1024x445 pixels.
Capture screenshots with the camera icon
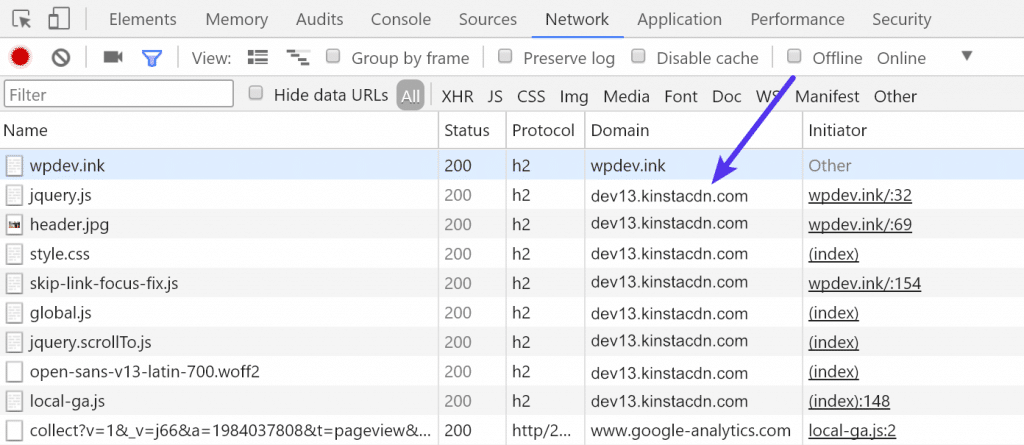pyautogui.click(x=113, y=58)
